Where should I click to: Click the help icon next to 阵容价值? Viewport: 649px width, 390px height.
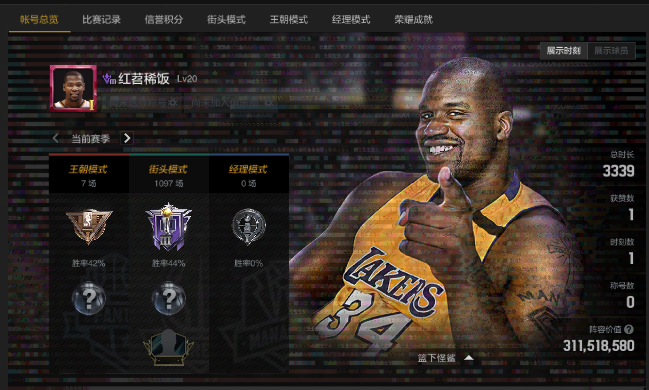coord(629,329)
